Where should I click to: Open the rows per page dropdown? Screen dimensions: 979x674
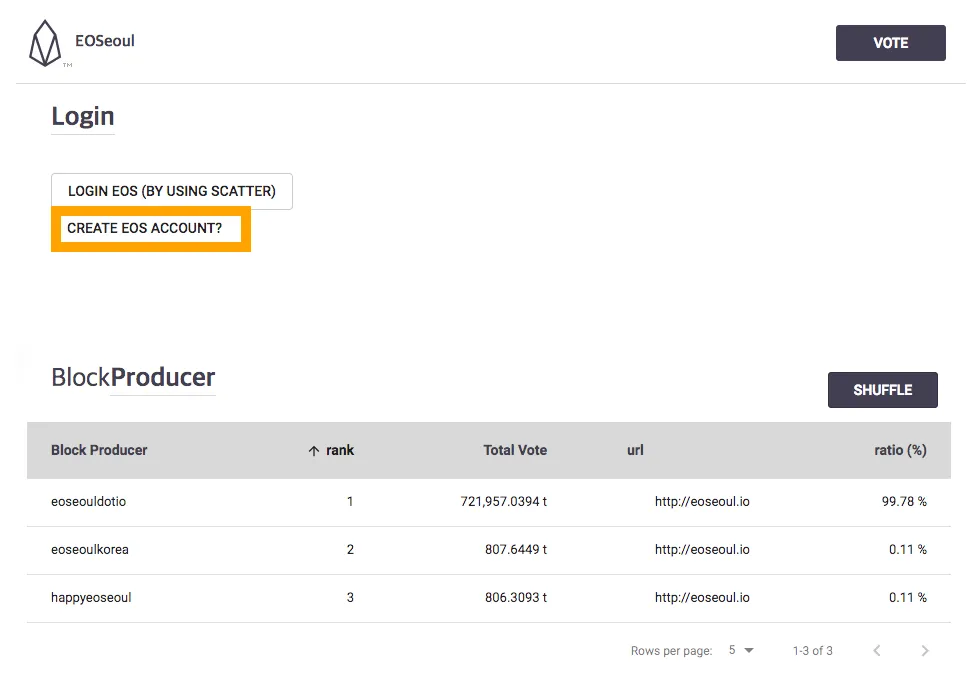click(x=741, y=650)
